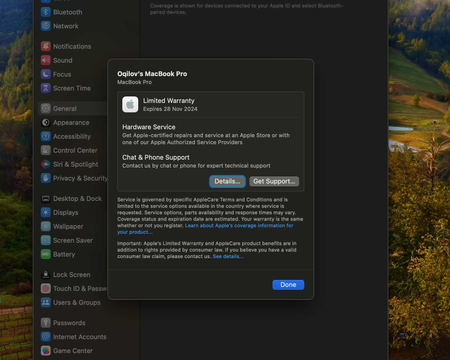
Task: Click the Control Center icon
Action: (x=46, y=150)
